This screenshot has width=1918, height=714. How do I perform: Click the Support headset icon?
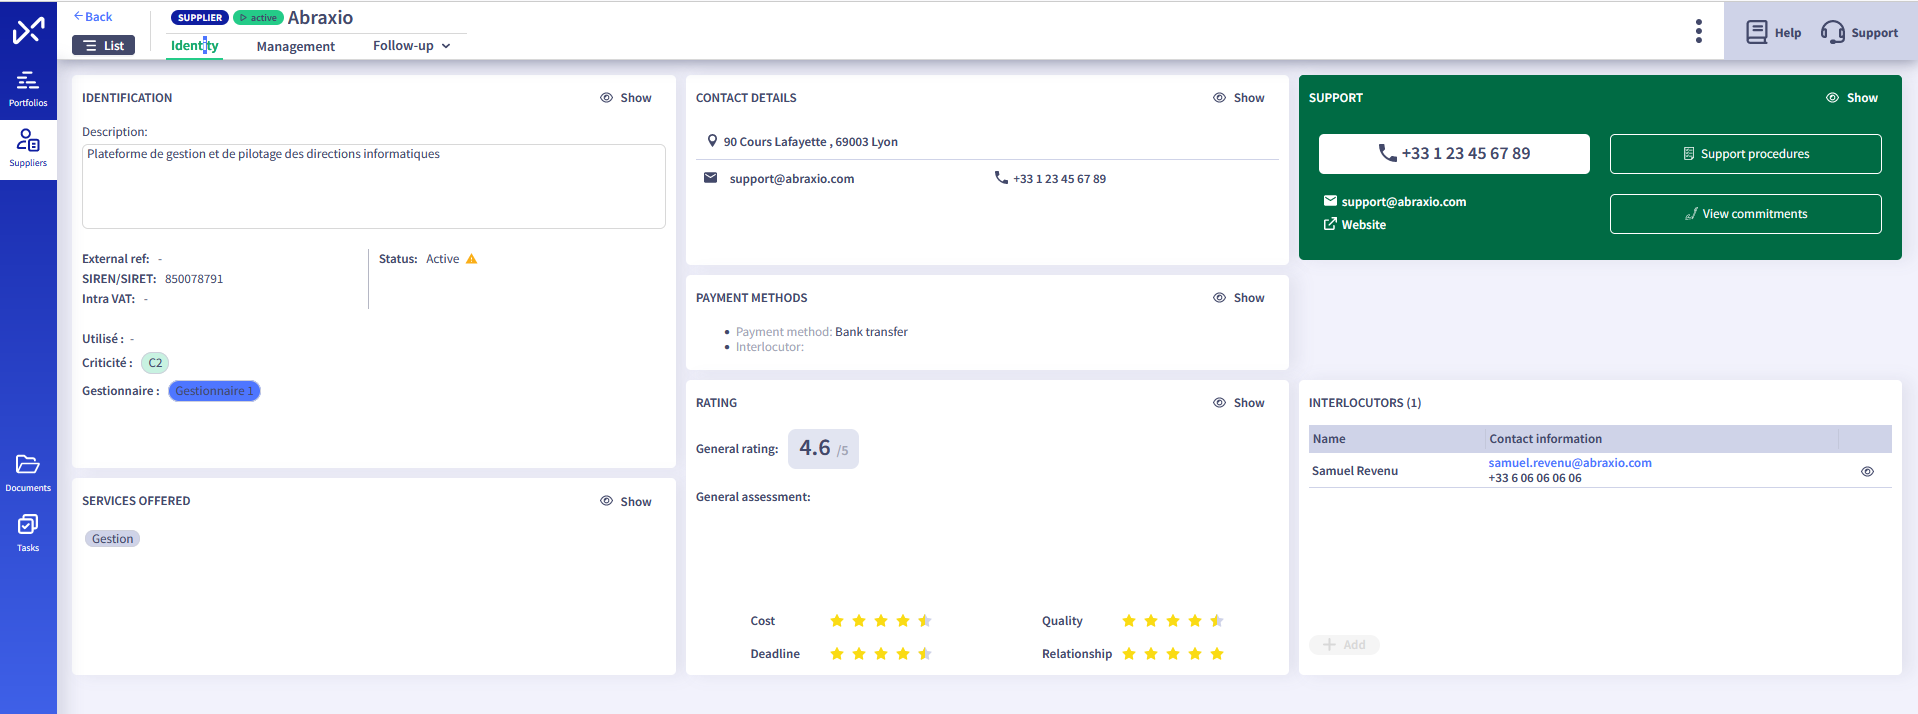point(1832,32)
